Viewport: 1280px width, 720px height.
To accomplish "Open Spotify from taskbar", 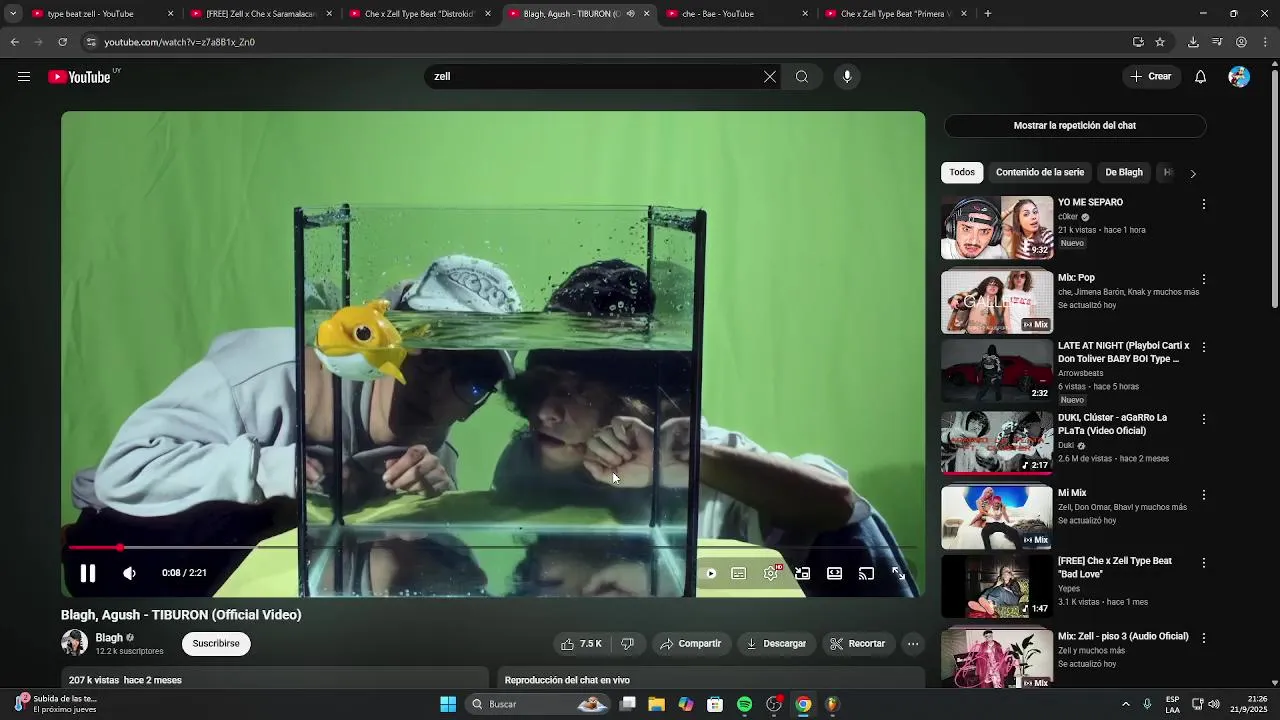I will point(744,704).
